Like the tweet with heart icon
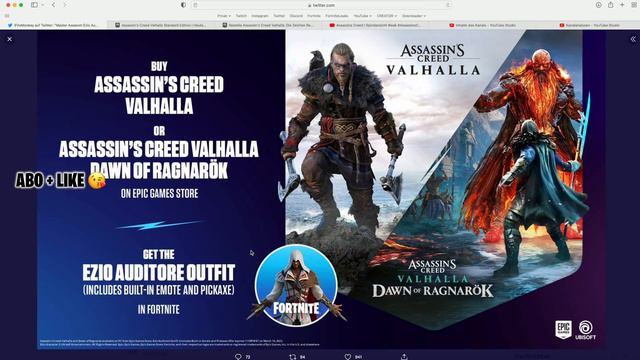The image size is (640, 360). point(348,357)
